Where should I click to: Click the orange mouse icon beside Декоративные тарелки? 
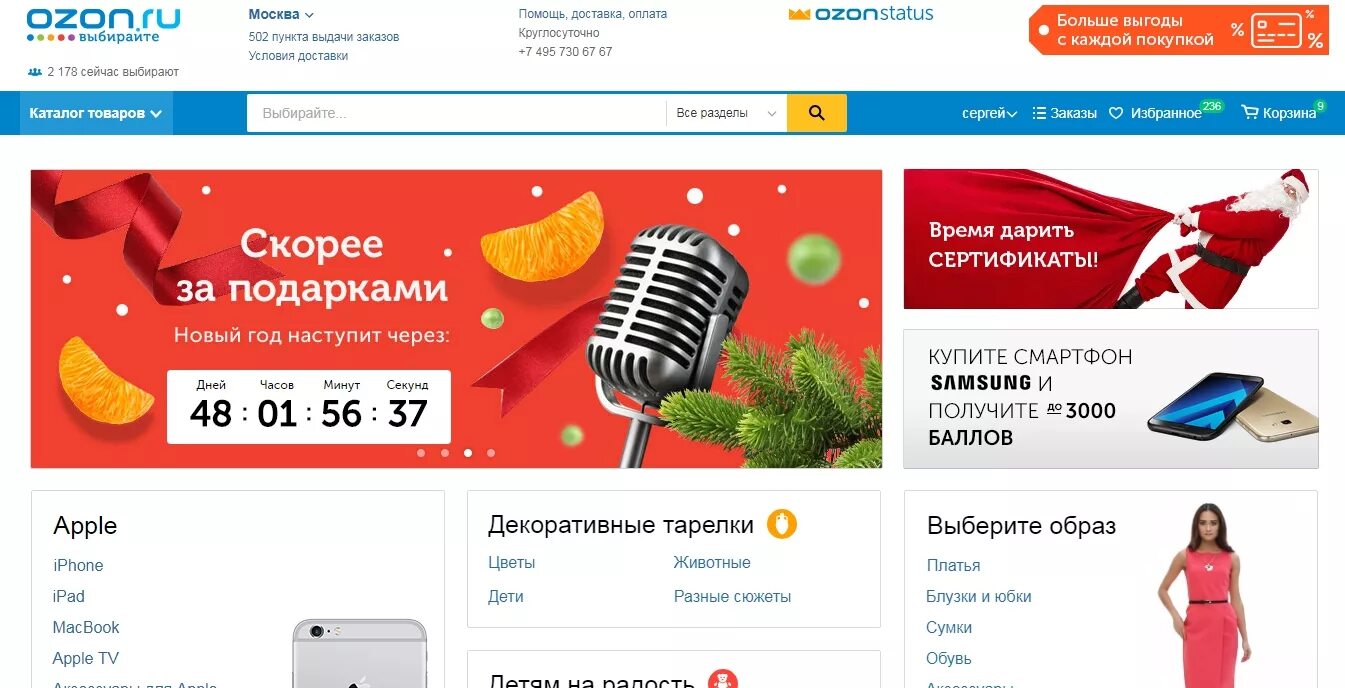click(782, 524)
